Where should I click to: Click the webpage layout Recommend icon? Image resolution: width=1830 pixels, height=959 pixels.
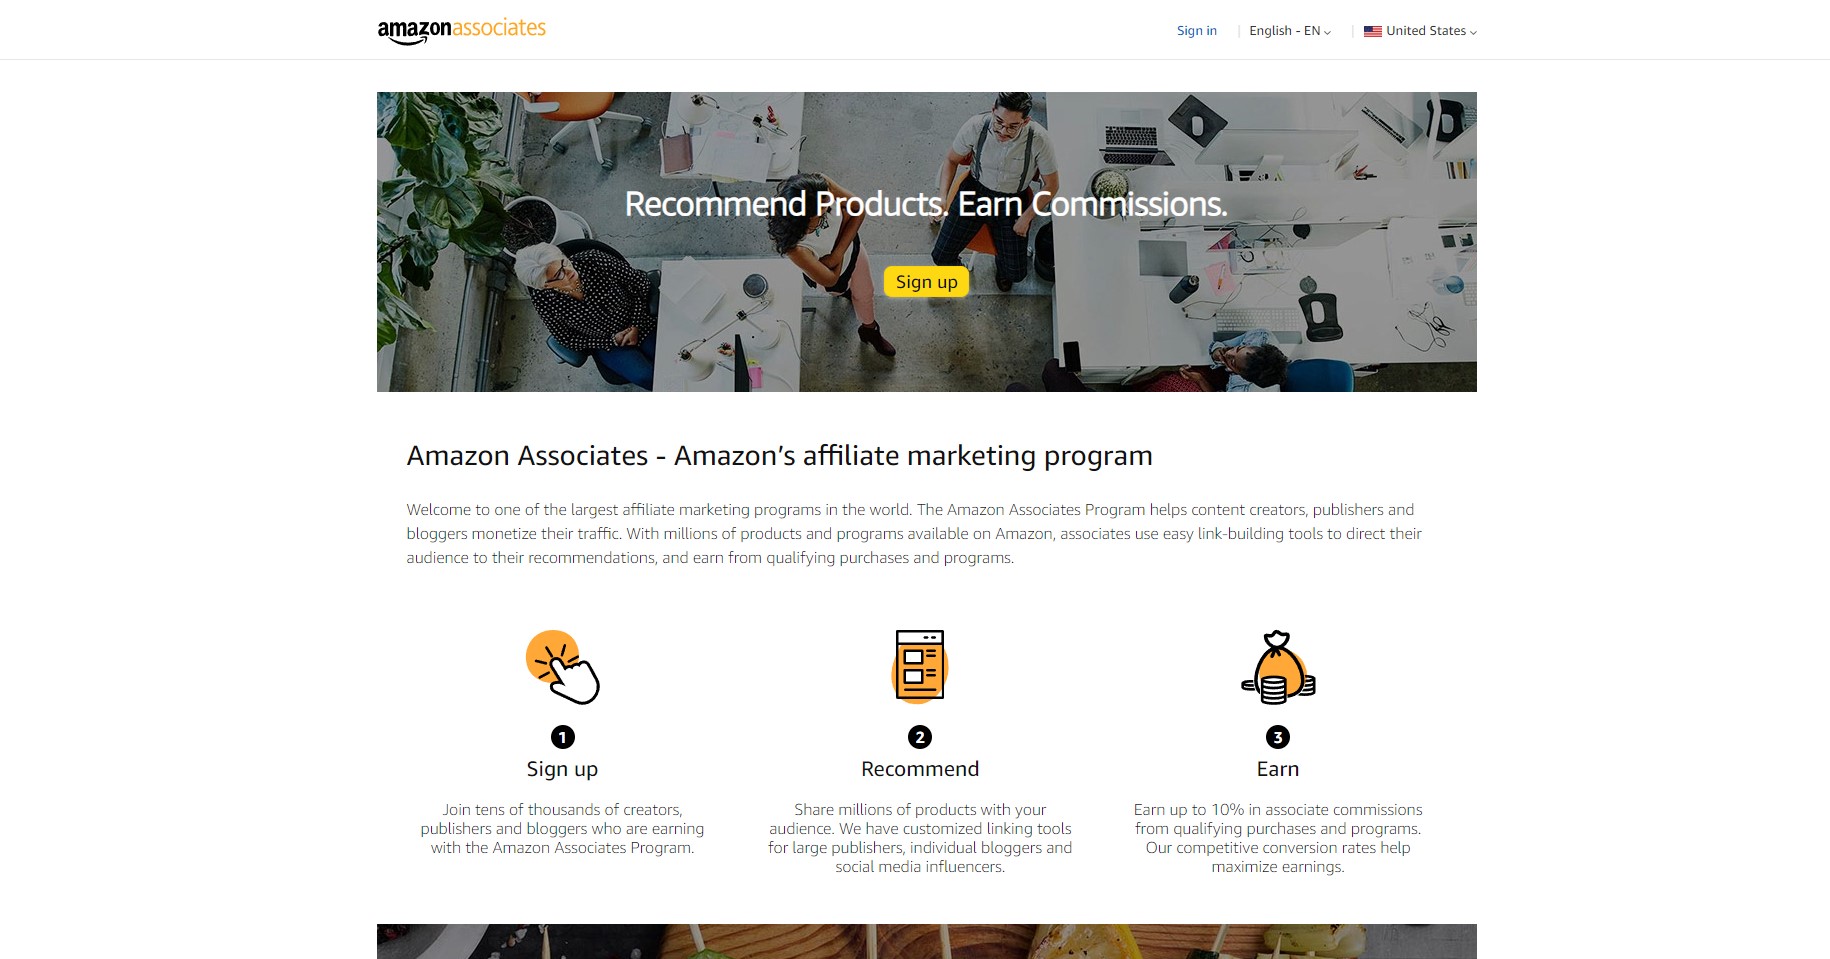[x=920, y=666]
